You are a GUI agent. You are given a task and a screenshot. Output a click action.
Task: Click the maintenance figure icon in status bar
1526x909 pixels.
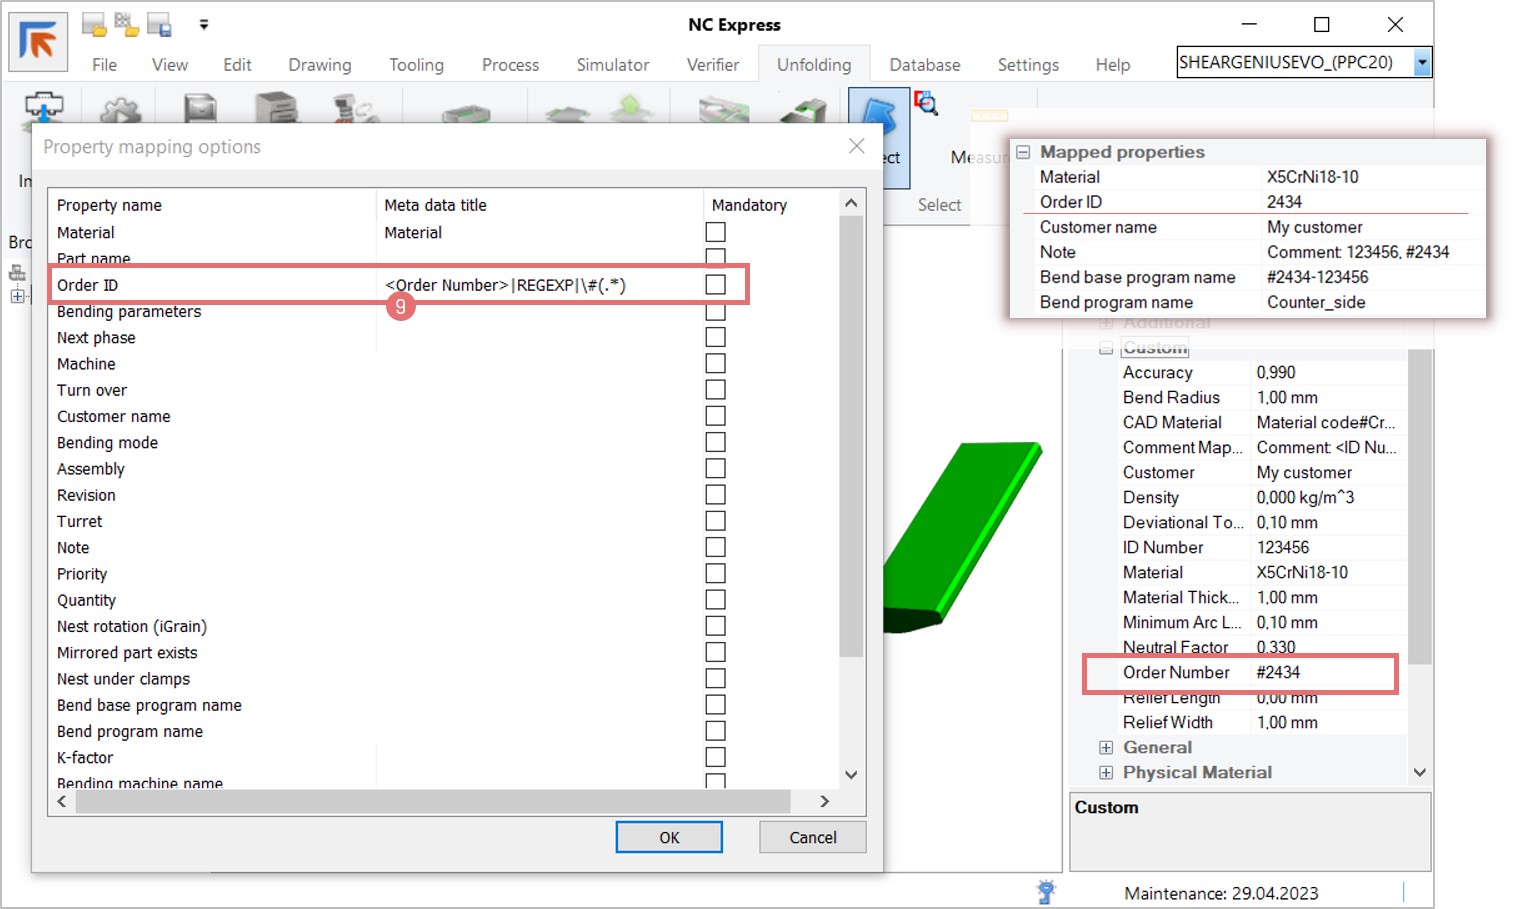point(1046,891)
